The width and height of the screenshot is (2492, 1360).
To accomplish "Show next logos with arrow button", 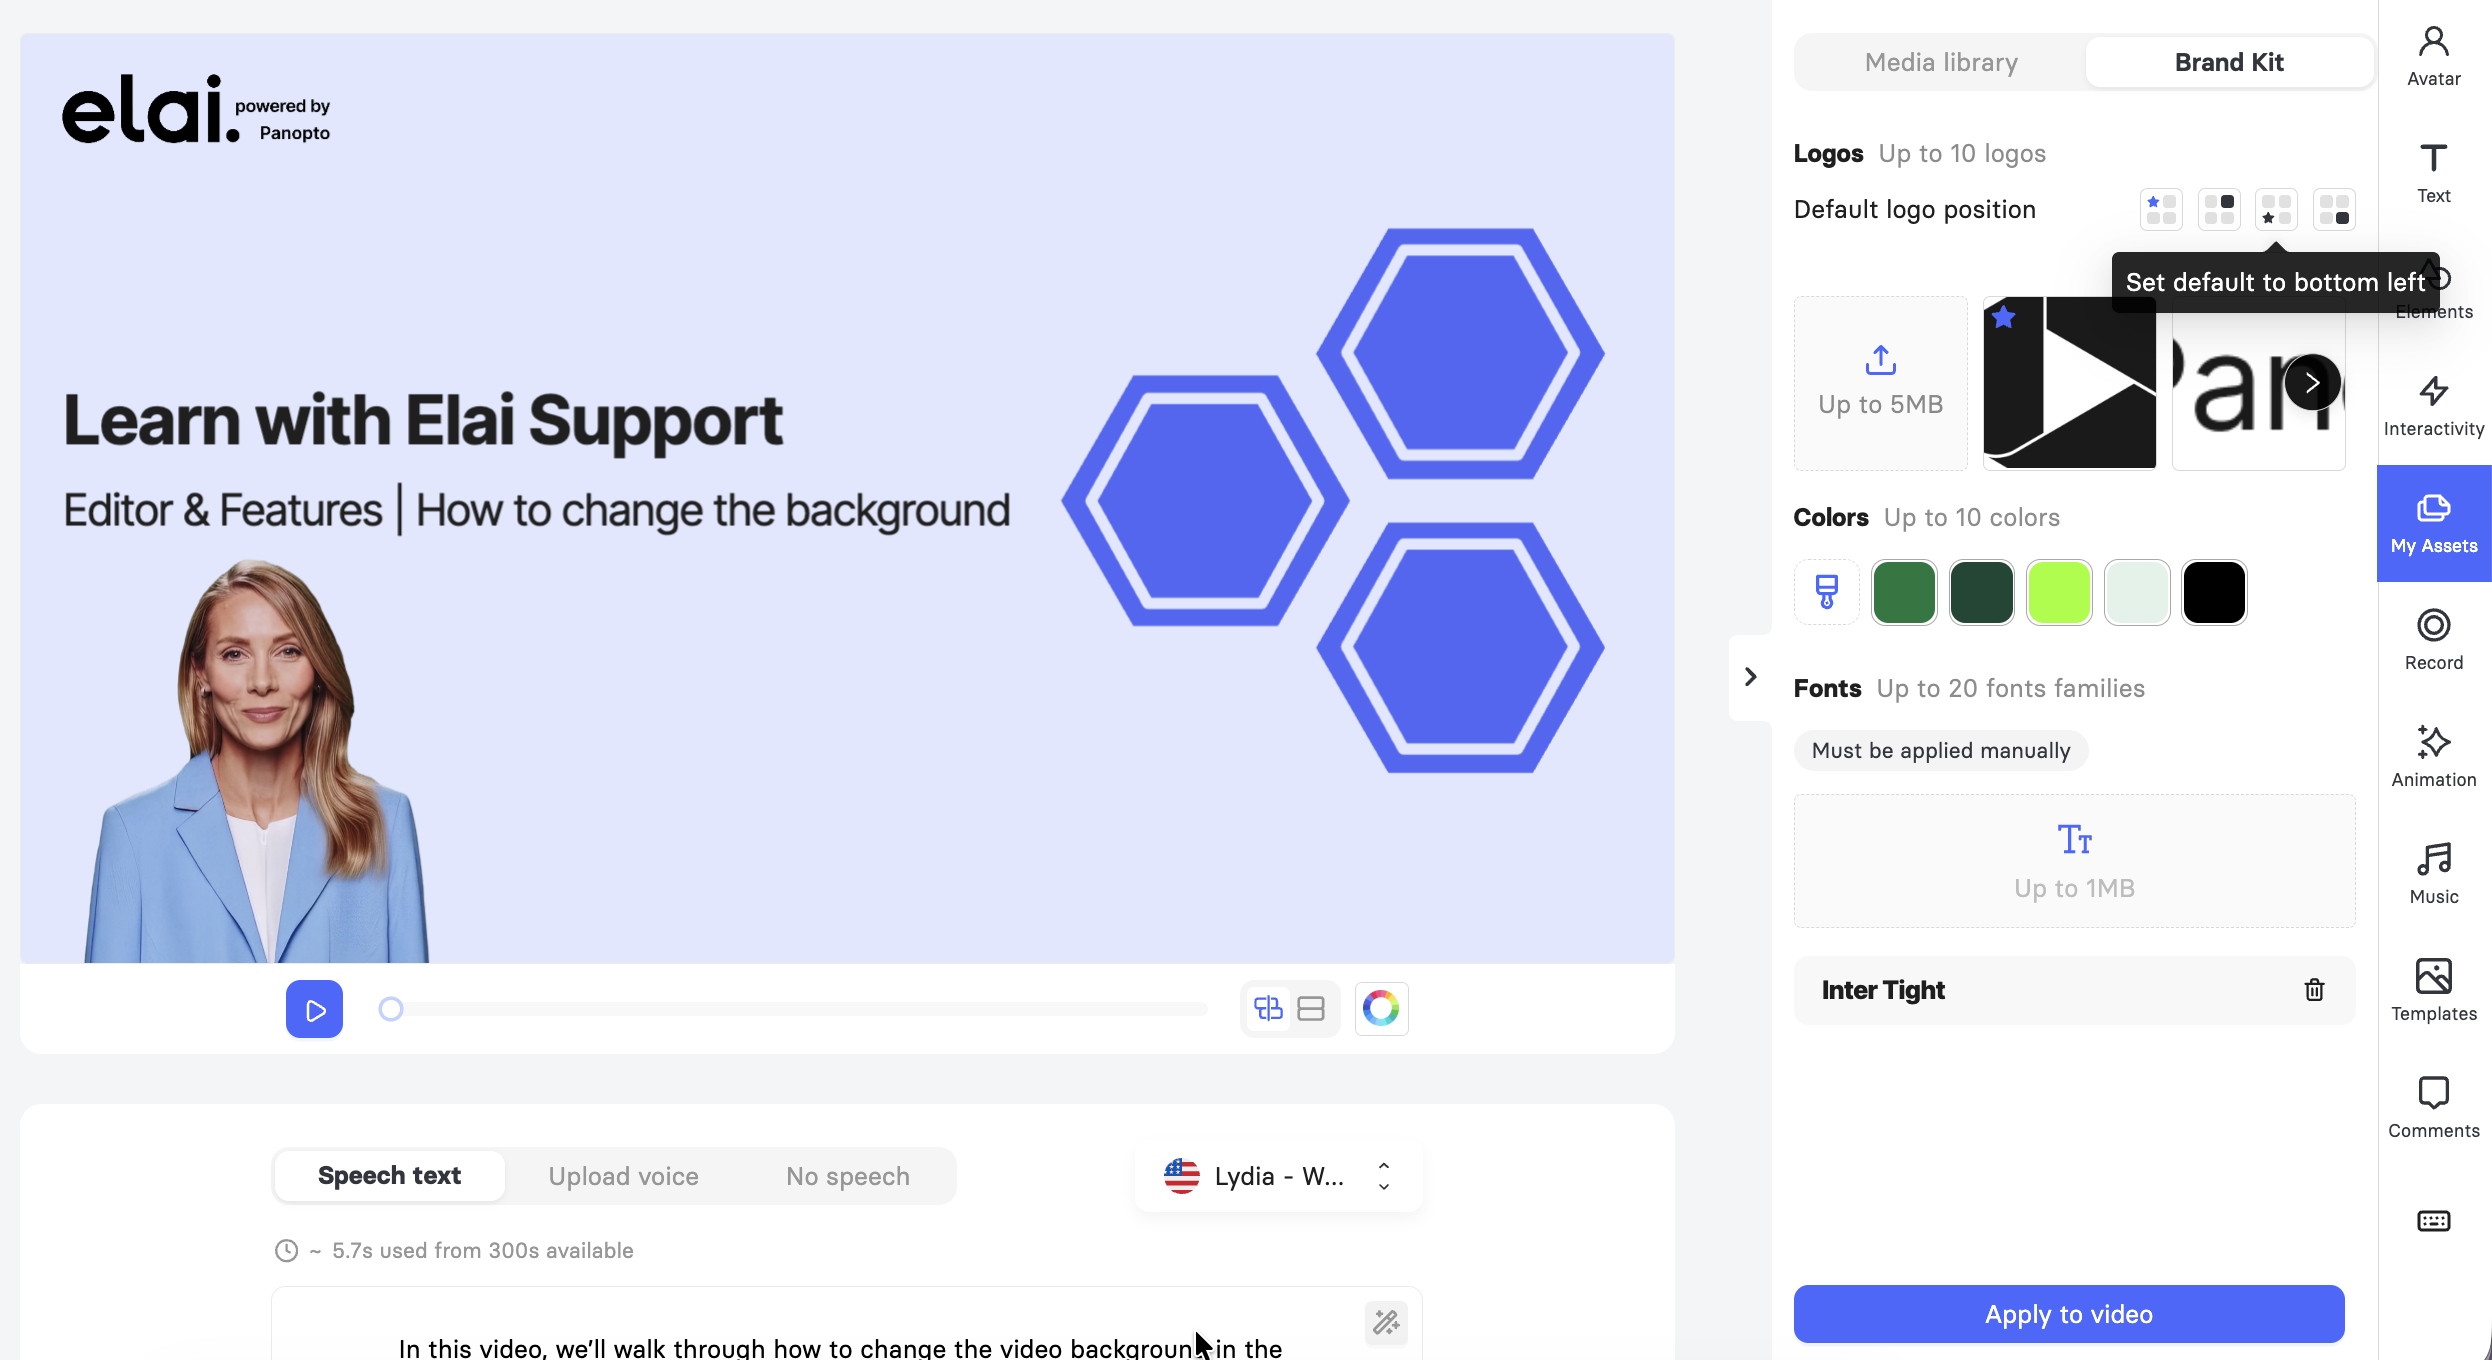I will 2312,383.
